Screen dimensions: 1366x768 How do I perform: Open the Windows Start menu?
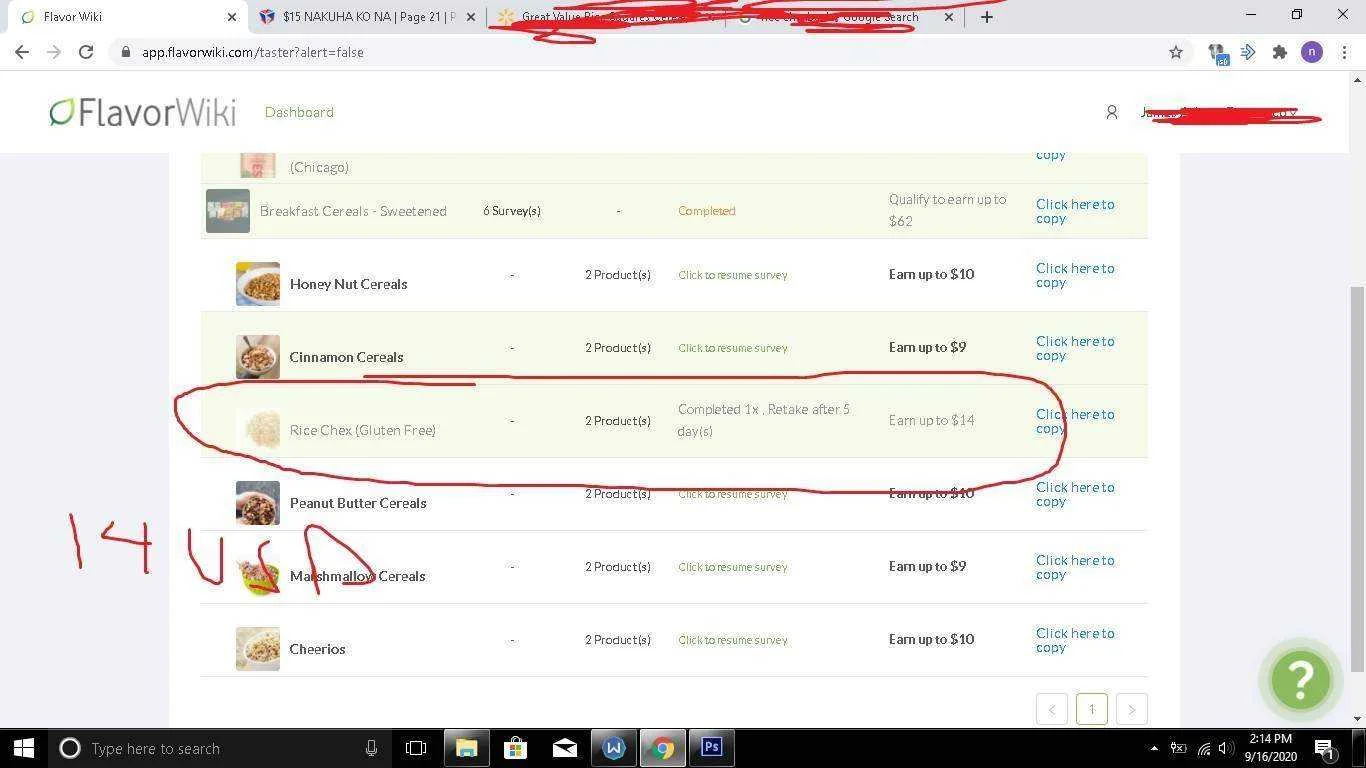(x=24, y=748)
